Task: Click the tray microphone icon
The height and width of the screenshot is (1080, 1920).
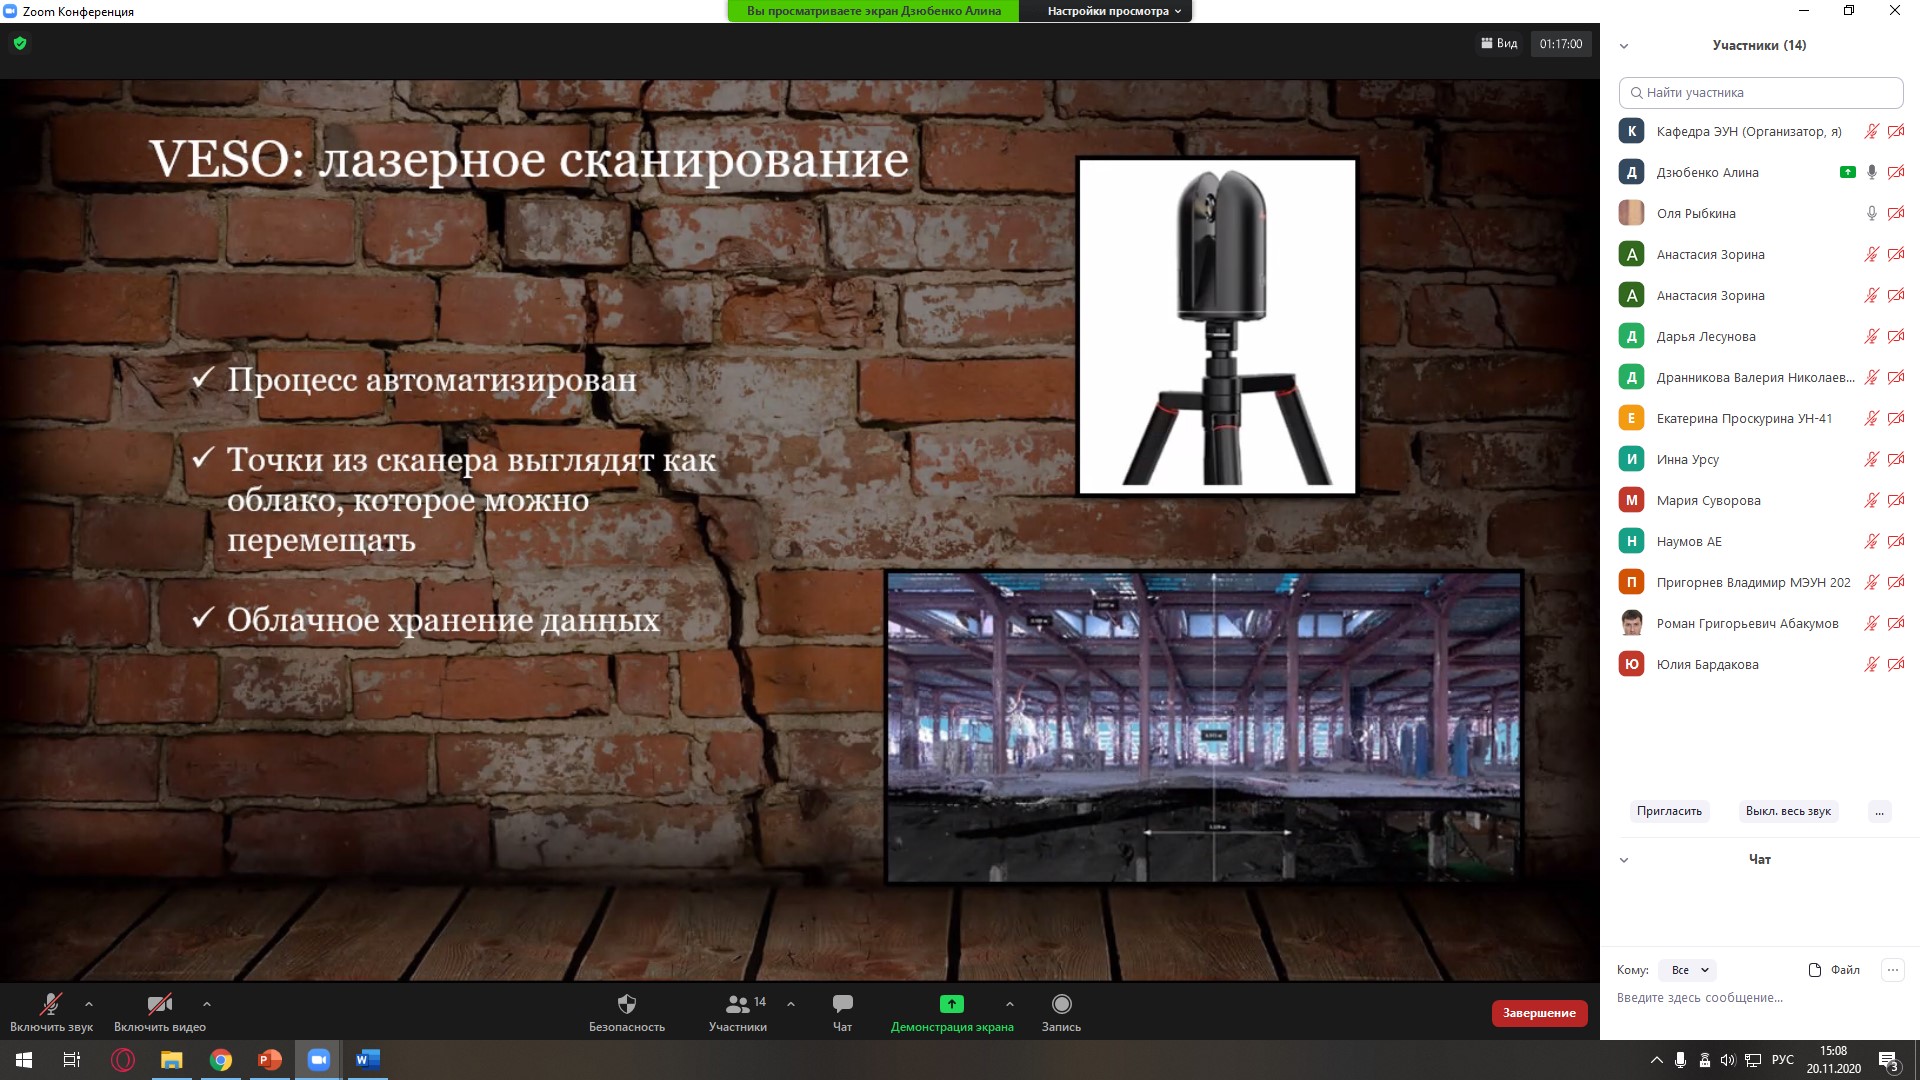Action: [x=1681, y=1060]
